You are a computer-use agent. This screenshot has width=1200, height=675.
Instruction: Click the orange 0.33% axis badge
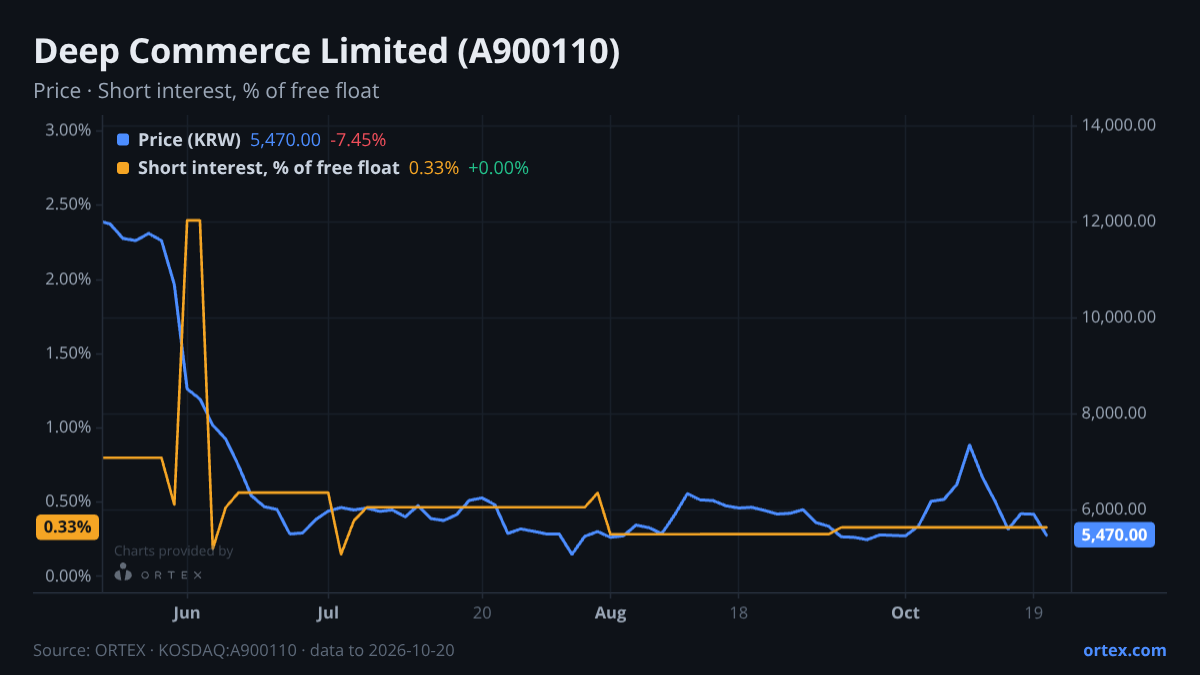pos(67,527)
